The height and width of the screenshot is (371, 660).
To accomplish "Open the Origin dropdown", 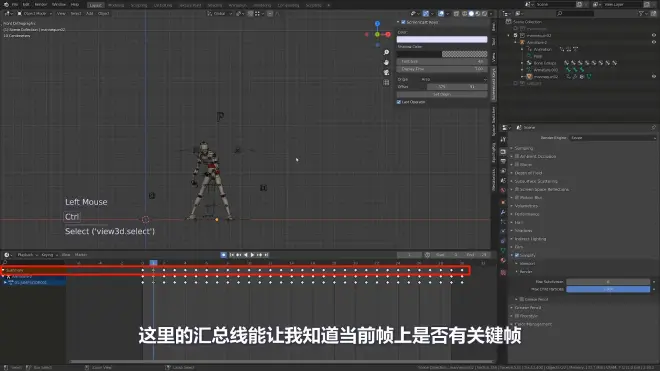I will tap(454, 79).
